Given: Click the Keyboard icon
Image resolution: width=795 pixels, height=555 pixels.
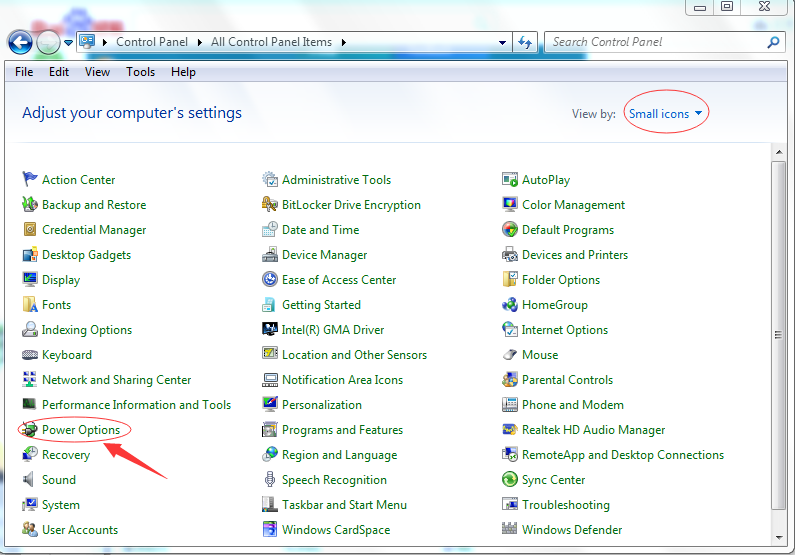Looking at the screenshot, I should point(30,354).
